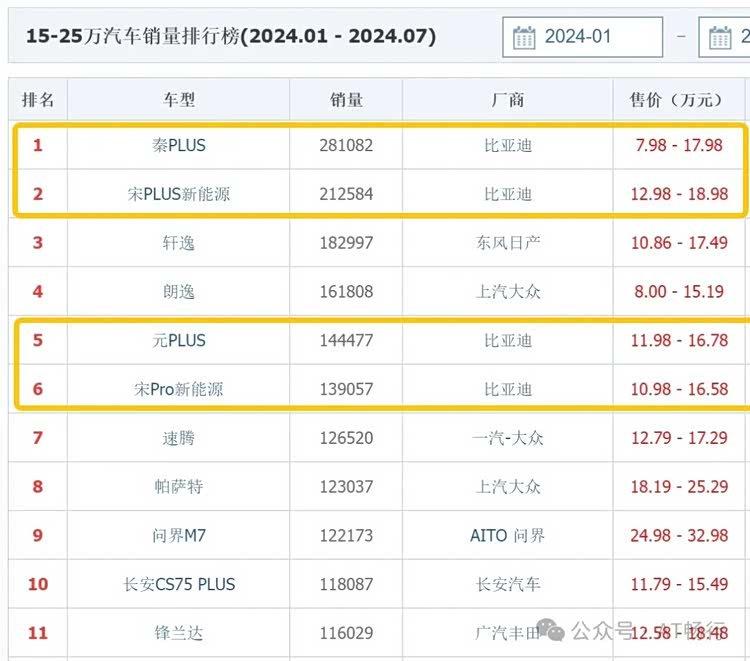
Task: Click the 东风日产 manufacturer link
Action: coord(508,243)
